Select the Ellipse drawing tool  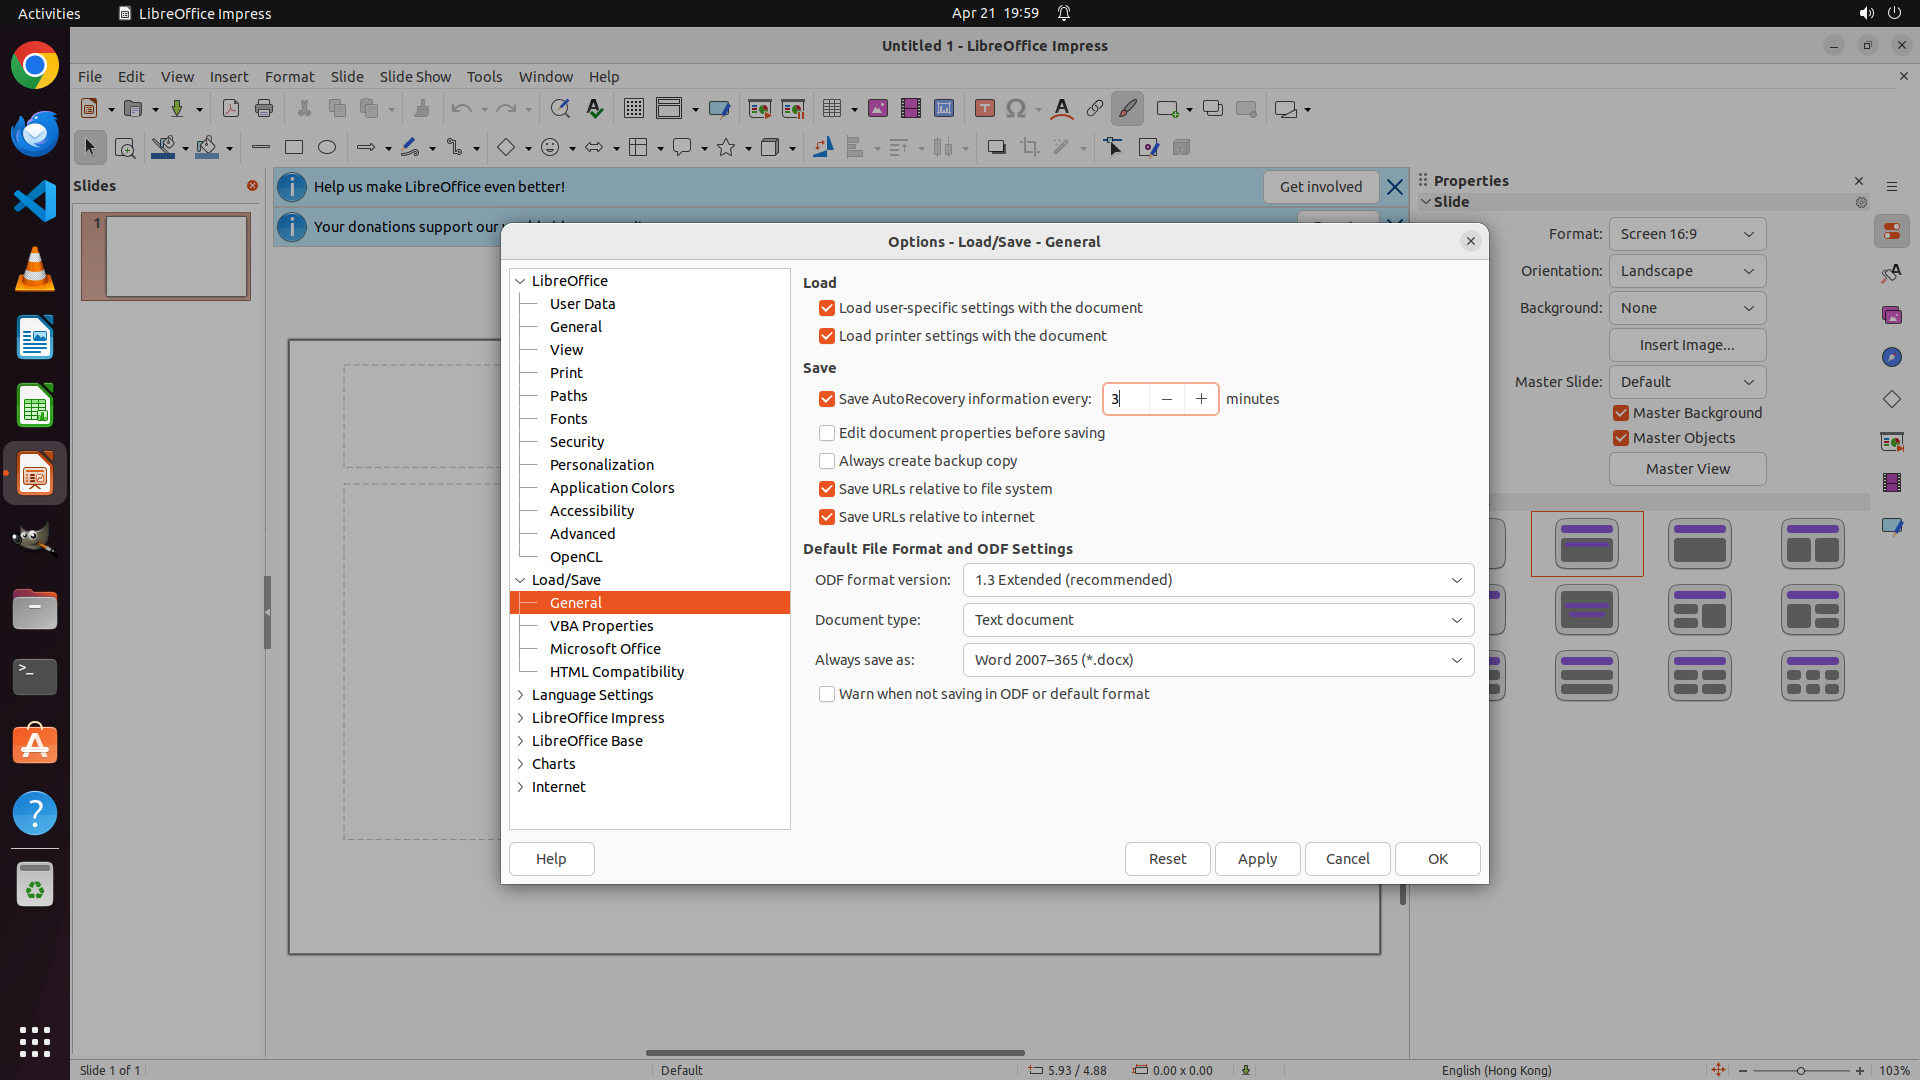327,148
